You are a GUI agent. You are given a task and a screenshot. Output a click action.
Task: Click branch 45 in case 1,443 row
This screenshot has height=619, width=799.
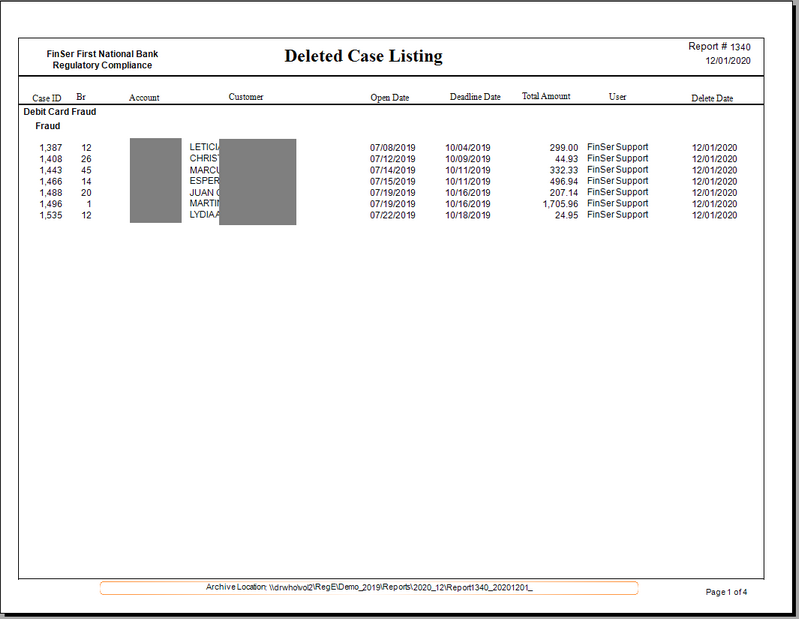coord(86,170)
